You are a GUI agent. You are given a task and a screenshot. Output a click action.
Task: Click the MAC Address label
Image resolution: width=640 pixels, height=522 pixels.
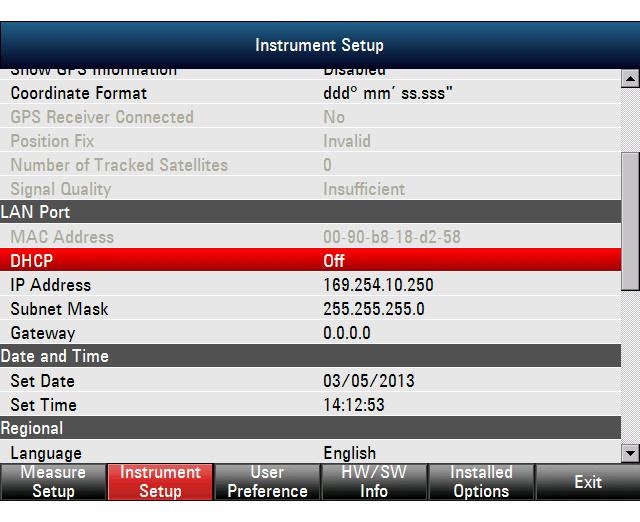(62, 237)
